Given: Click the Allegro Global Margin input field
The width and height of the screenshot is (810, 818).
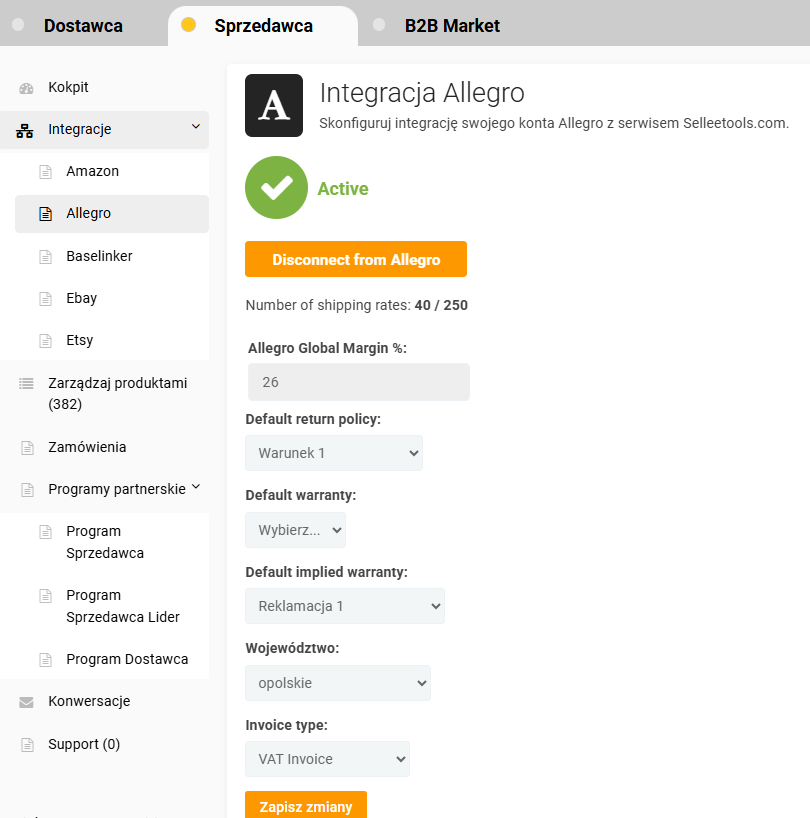Looking at the screenshot, I should pyautogui.click(x=358, y=382).
